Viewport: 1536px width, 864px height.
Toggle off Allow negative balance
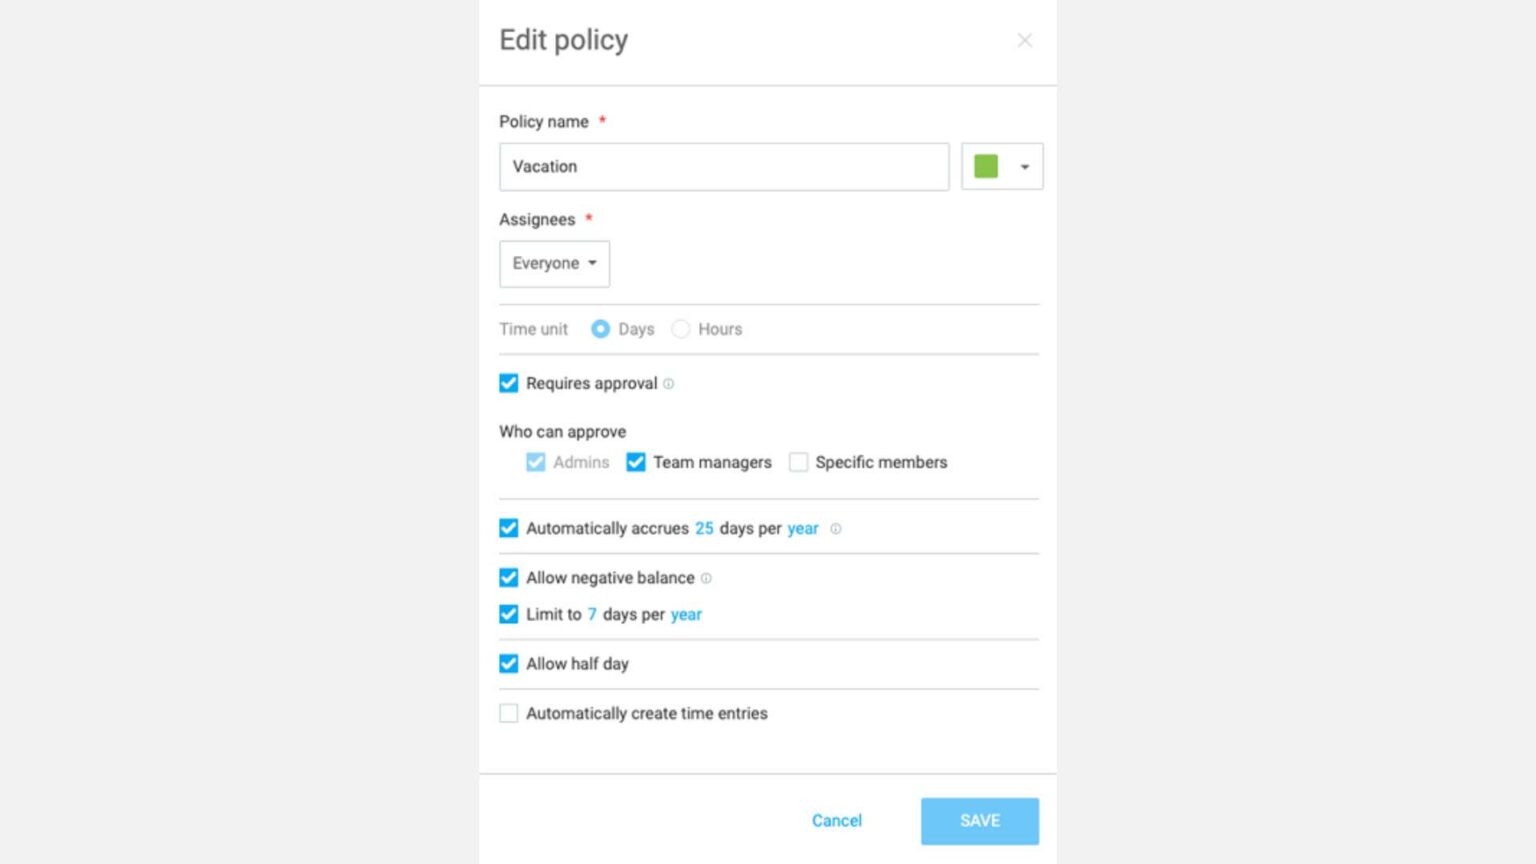[509, 578]
